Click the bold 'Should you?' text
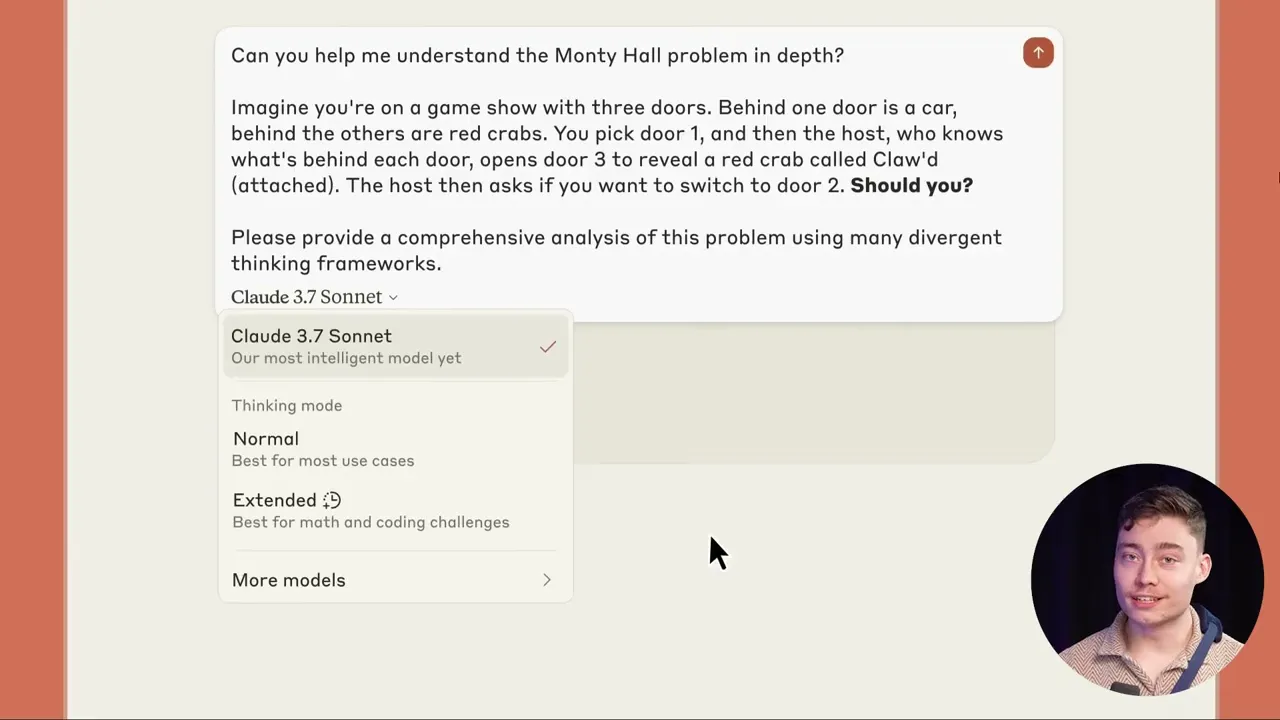 pyautogui.click(x=911, y=185)
